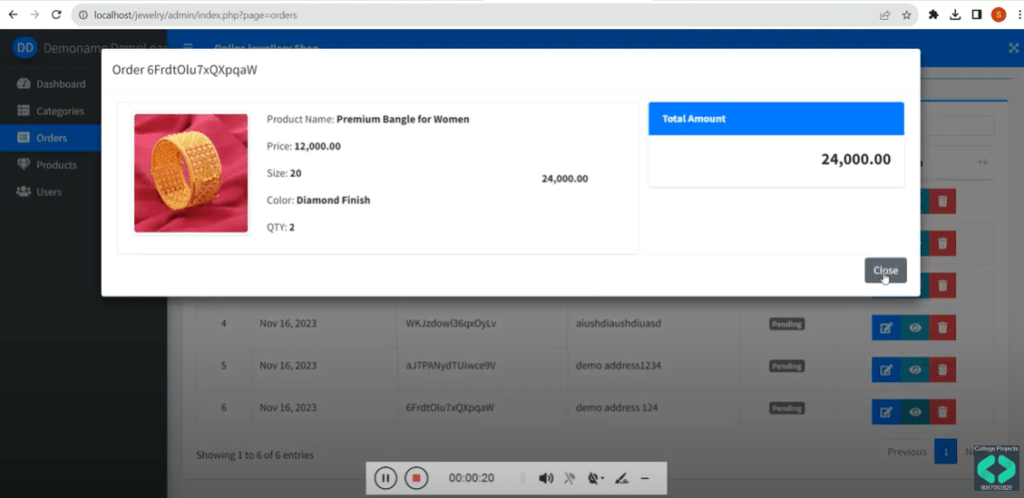
Task: Click address 'aiushdiaushdiuasd'
Action: pyautogui.click(x=618, y=323)
